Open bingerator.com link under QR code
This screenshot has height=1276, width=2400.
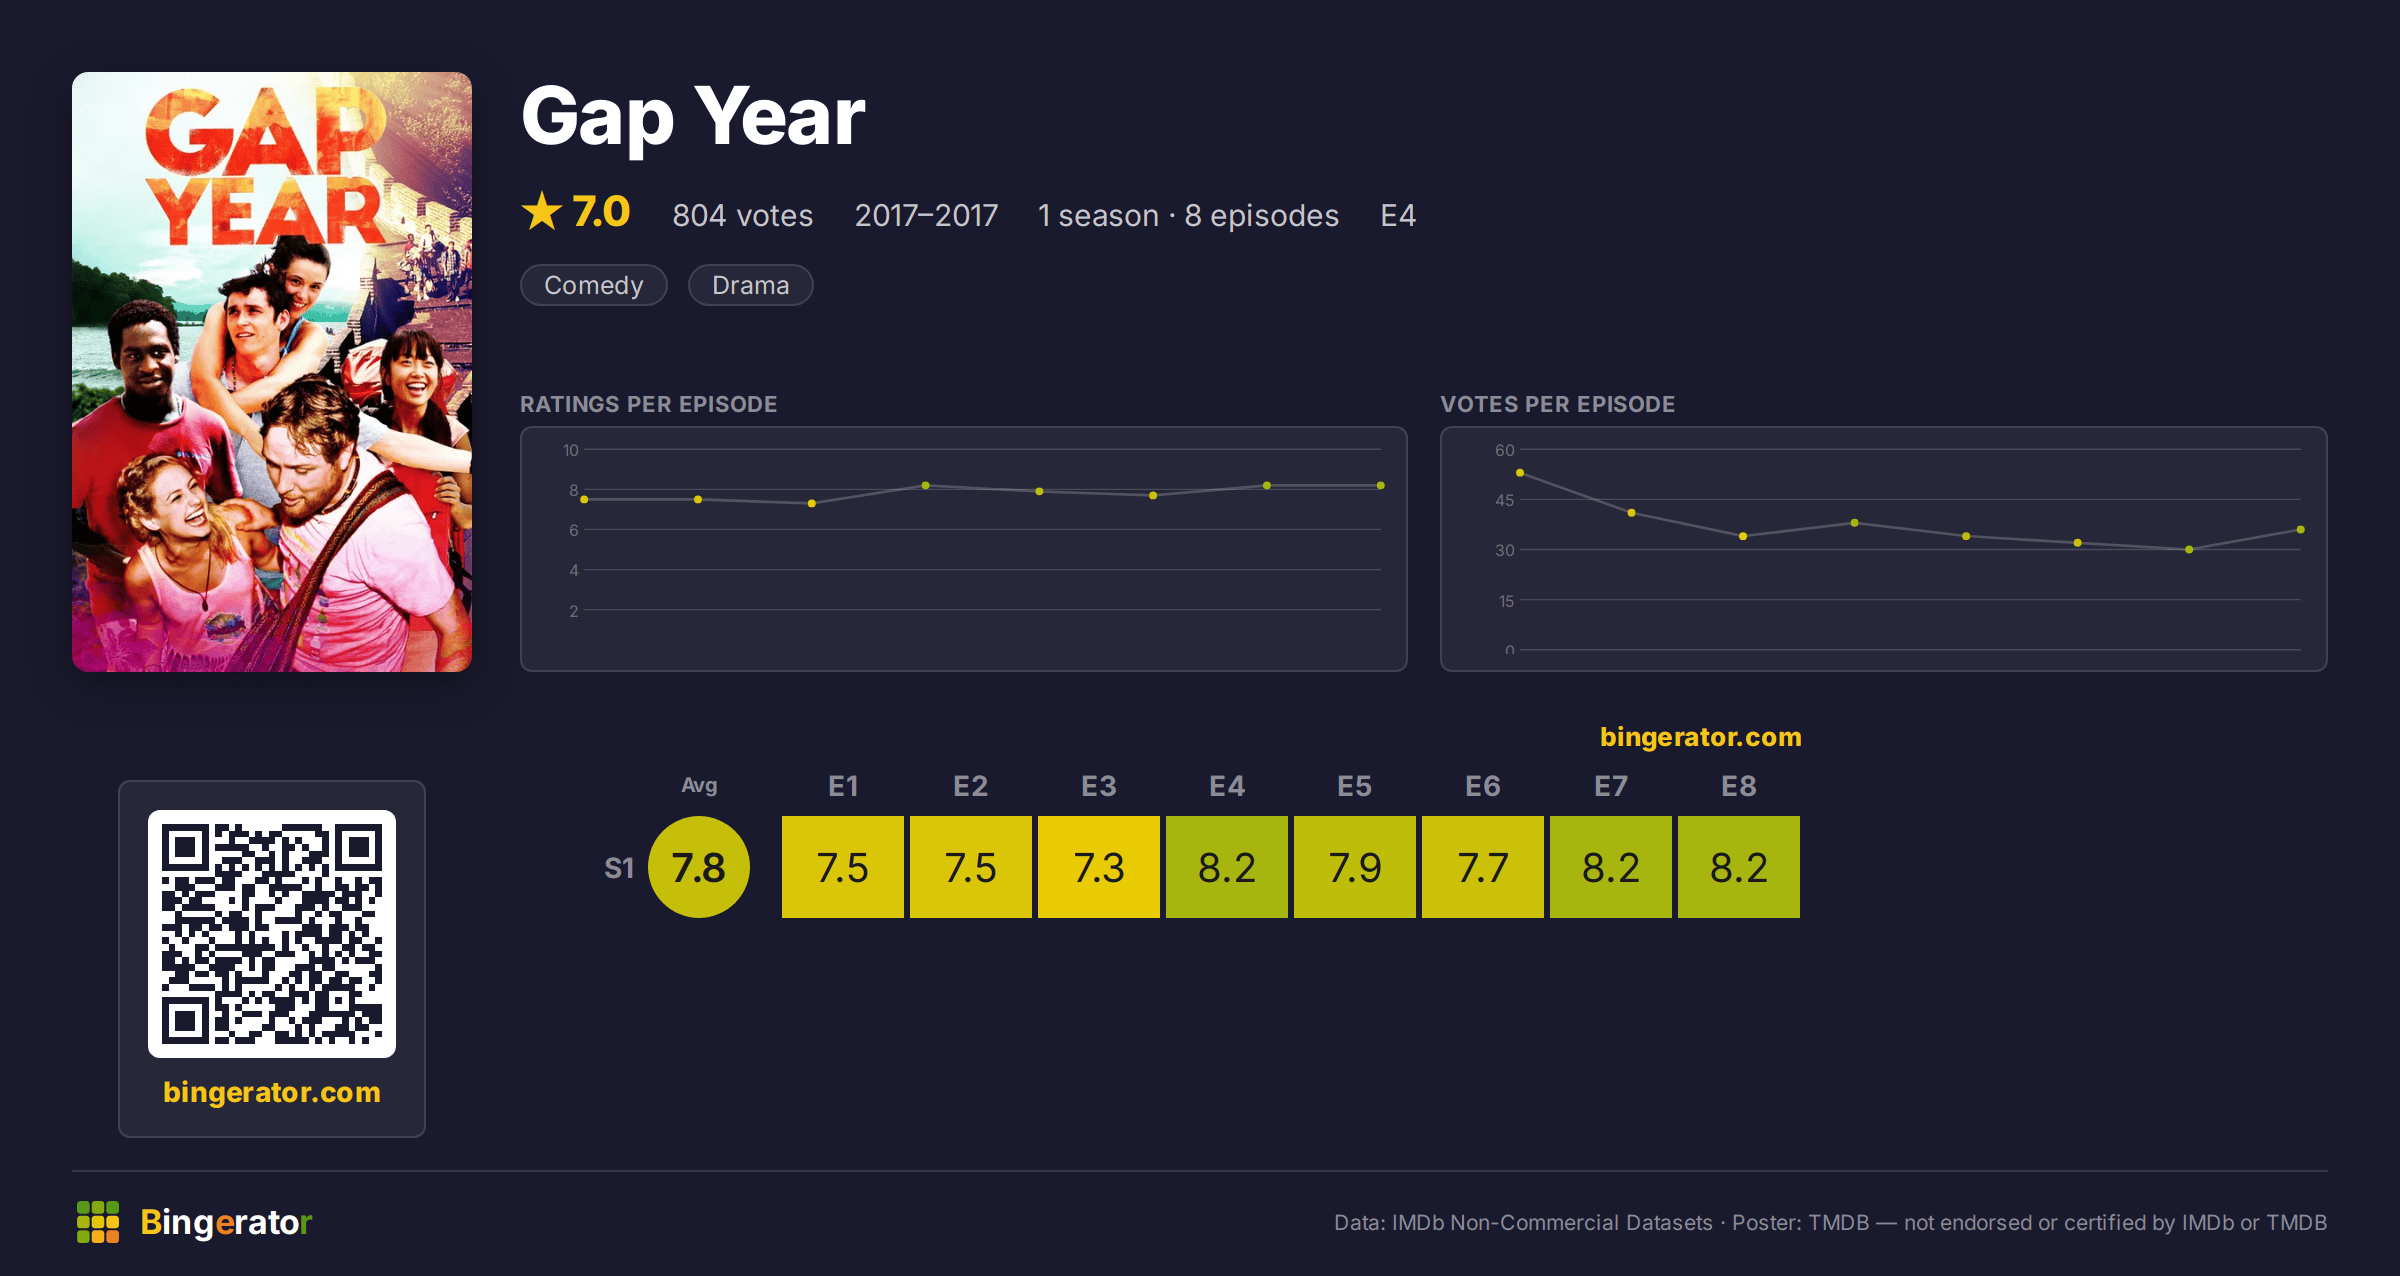coord(272,1092)
